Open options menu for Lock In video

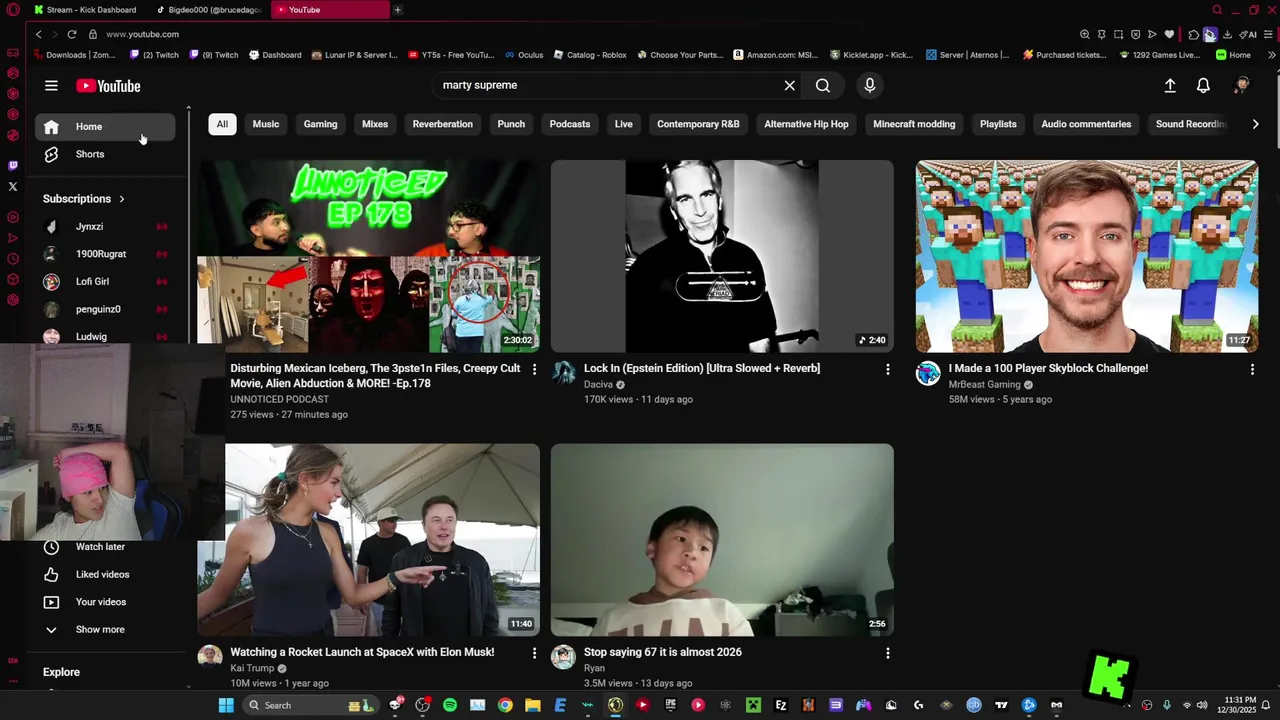pos(887,369)
